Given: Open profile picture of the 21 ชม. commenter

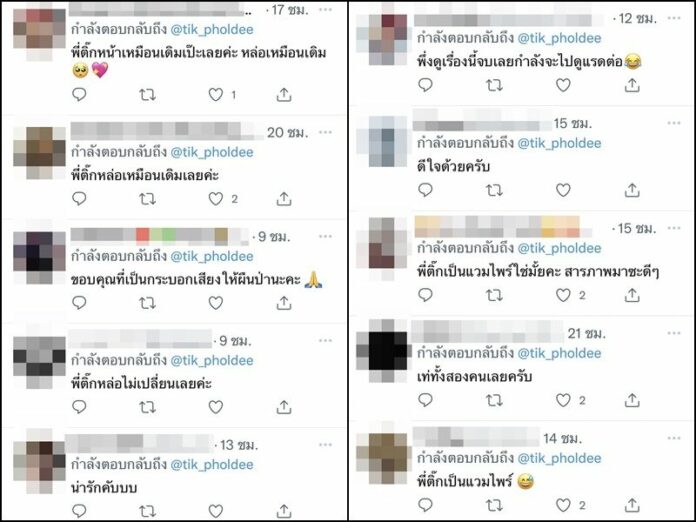Looking at the screenshot, I should click(382, 351).
